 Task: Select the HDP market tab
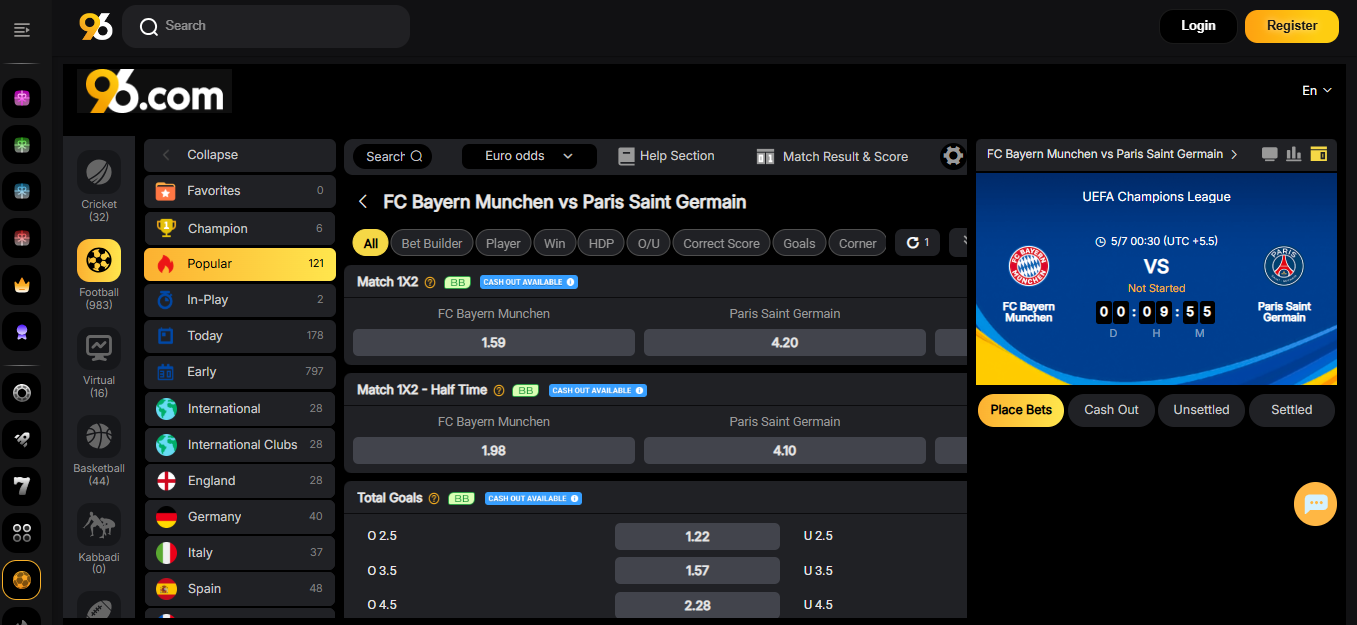coord(601,243)
